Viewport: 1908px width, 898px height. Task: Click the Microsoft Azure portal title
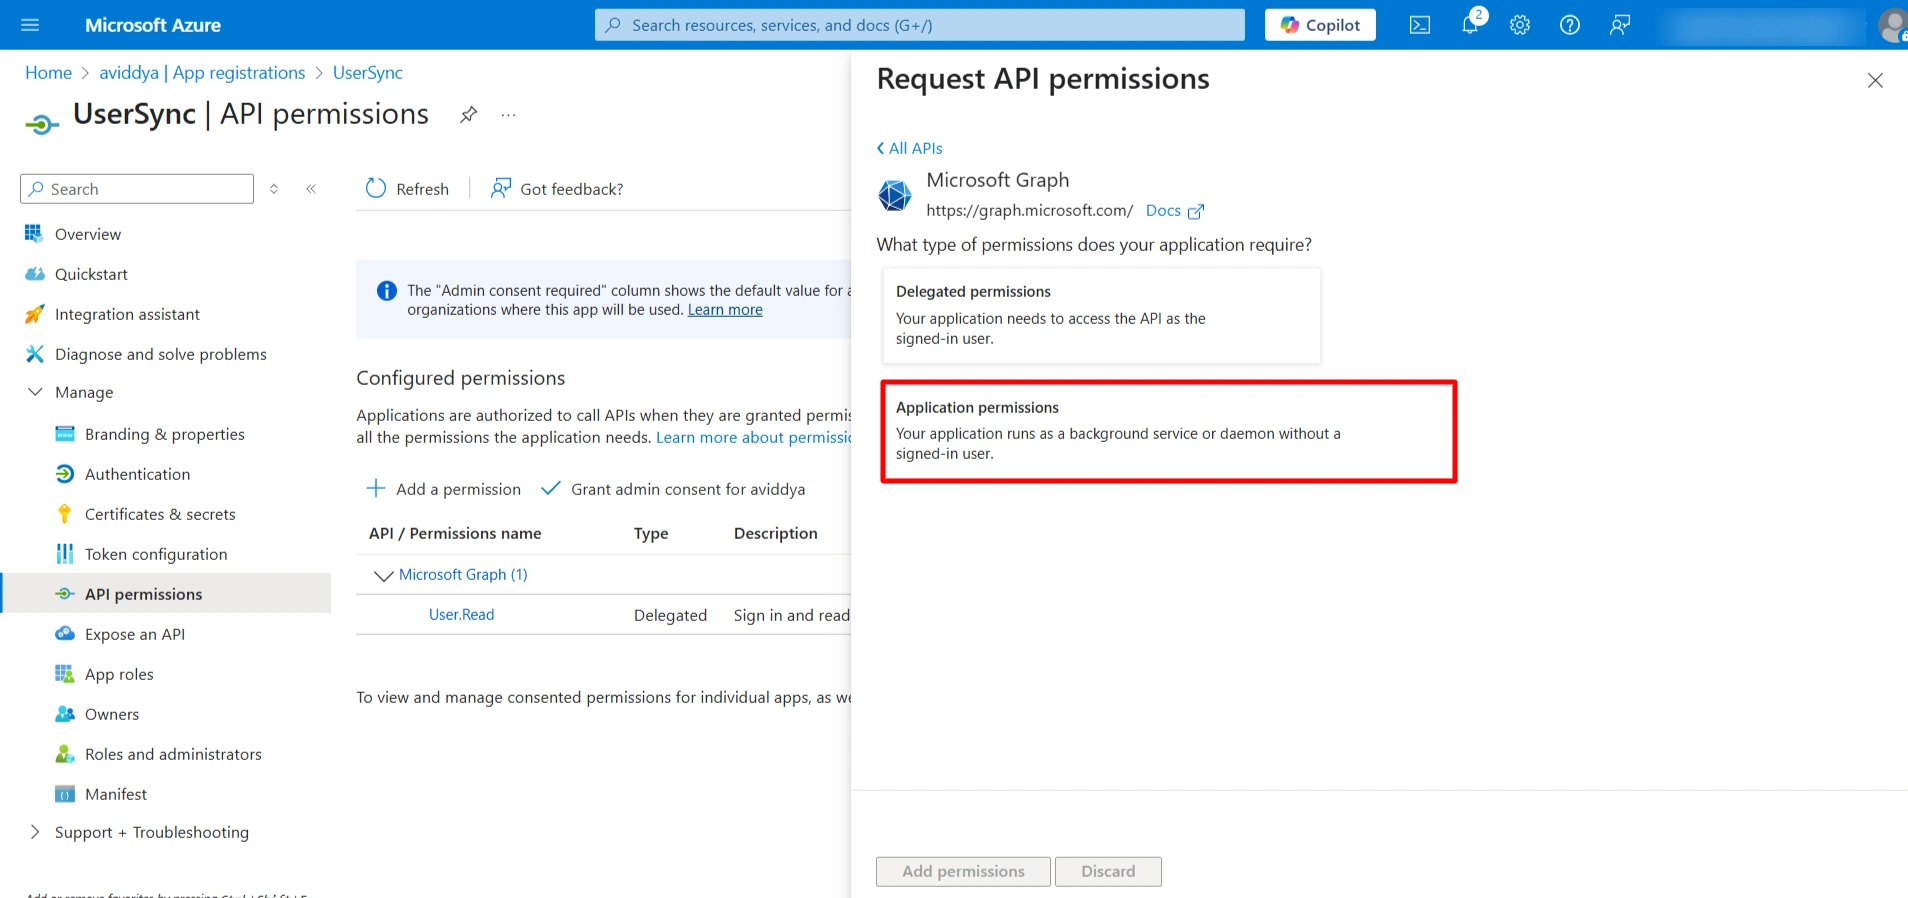pyautogui.click(x=153, y=25)
